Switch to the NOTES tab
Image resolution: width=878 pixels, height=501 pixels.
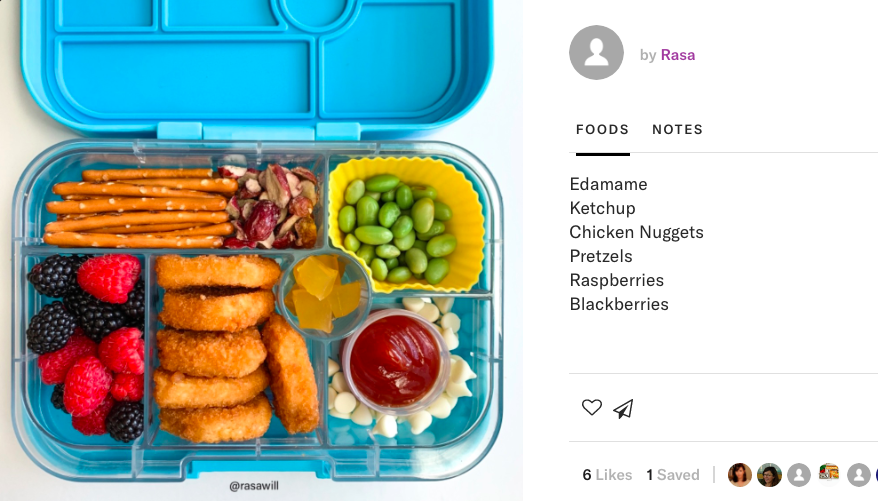[677, 129]
